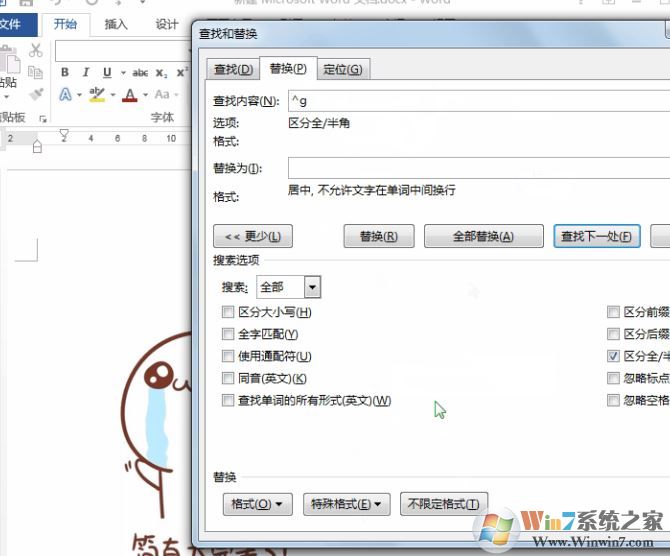Open text effects dropdown arrow
This screenshot has height=556, width=670.
coord(79,95)
